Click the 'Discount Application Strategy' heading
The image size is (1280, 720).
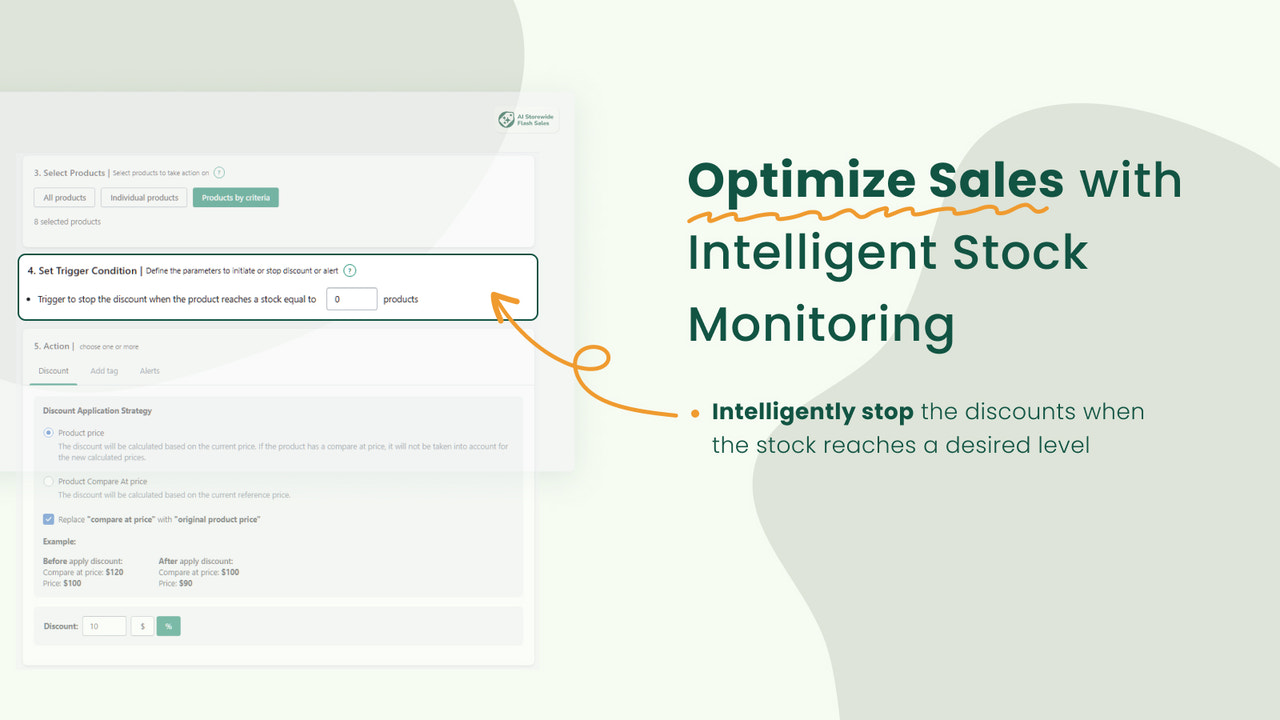pyautogui.click(x=97, y=411)
